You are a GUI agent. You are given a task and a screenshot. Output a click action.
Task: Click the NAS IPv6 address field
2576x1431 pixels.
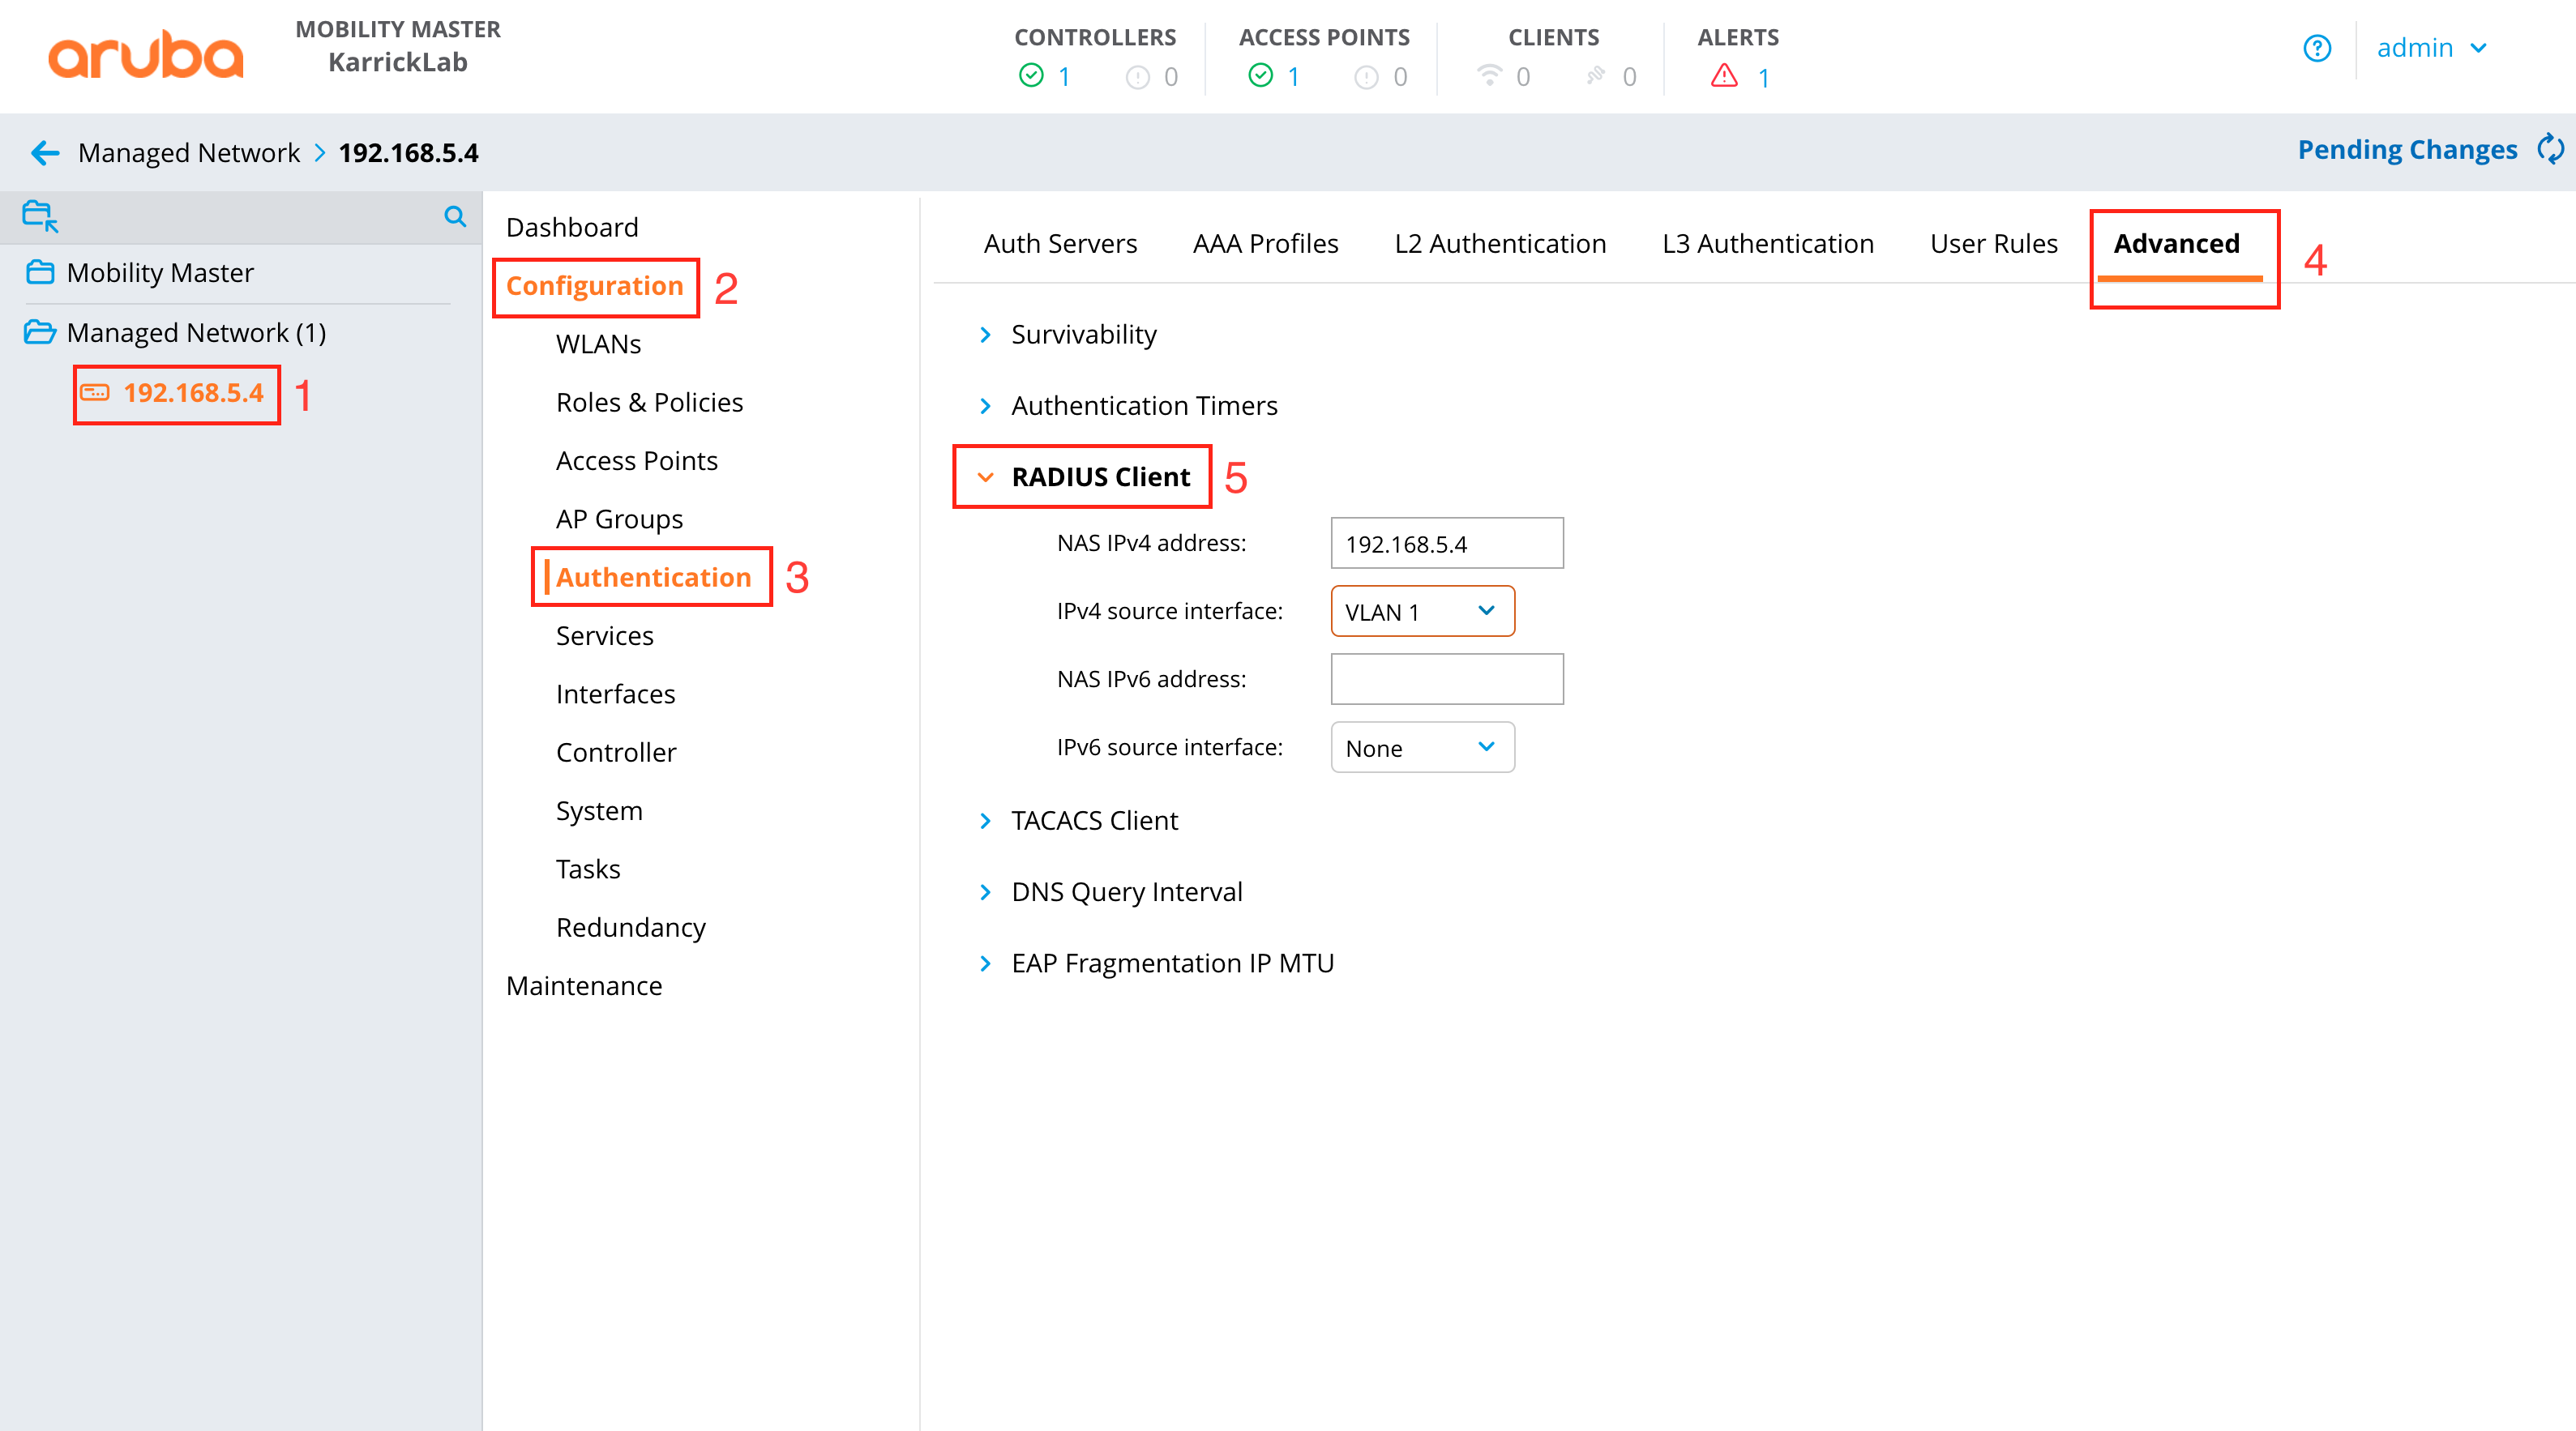1446,679
